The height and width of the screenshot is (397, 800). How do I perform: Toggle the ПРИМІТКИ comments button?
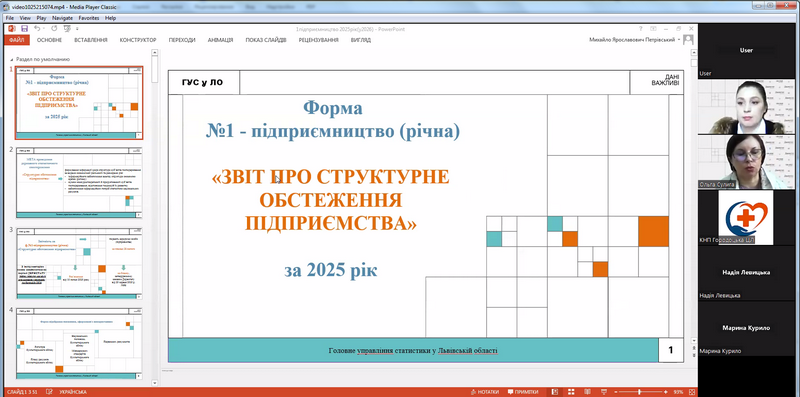coord(523,392)
